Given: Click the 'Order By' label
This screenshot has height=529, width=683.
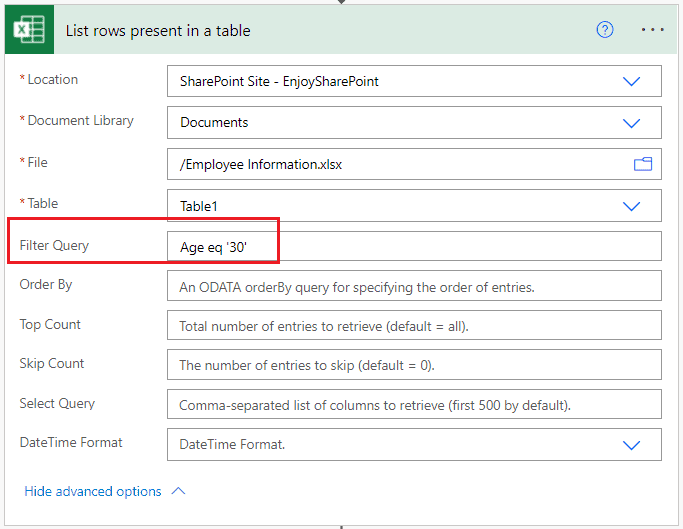Looking at the screenshot, I should pos(46,285).
